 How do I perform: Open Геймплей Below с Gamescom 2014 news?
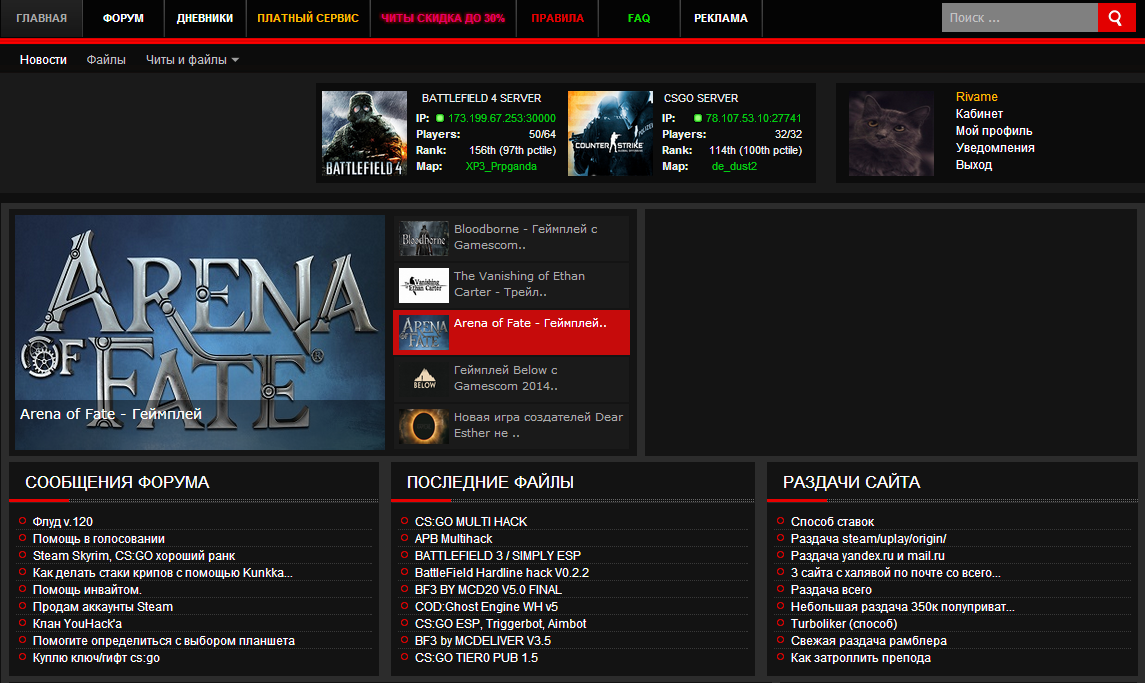click(505, 378)
